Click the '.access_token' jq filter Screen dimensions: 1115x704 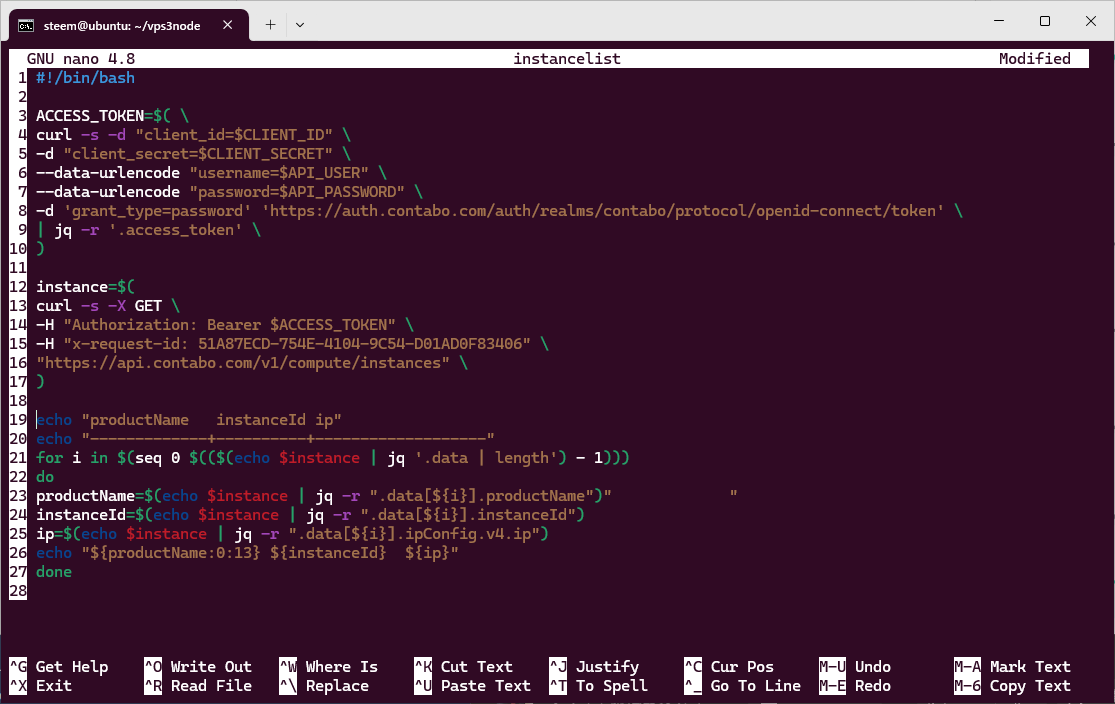176,230
